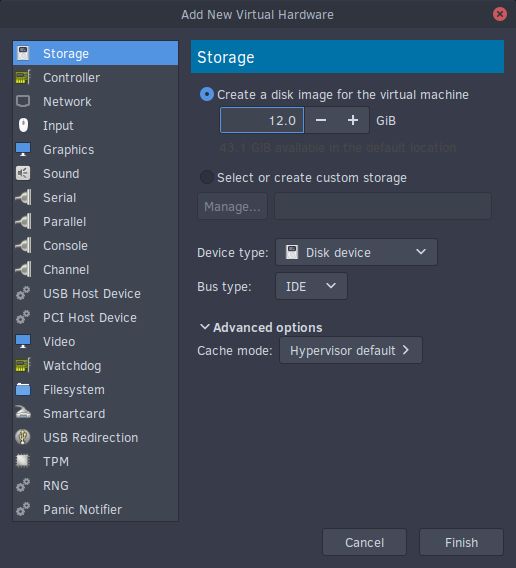Cancel adding virtual hardware
Image resolution: width=516 pixels, height=568 pixels.
(364, 542)
